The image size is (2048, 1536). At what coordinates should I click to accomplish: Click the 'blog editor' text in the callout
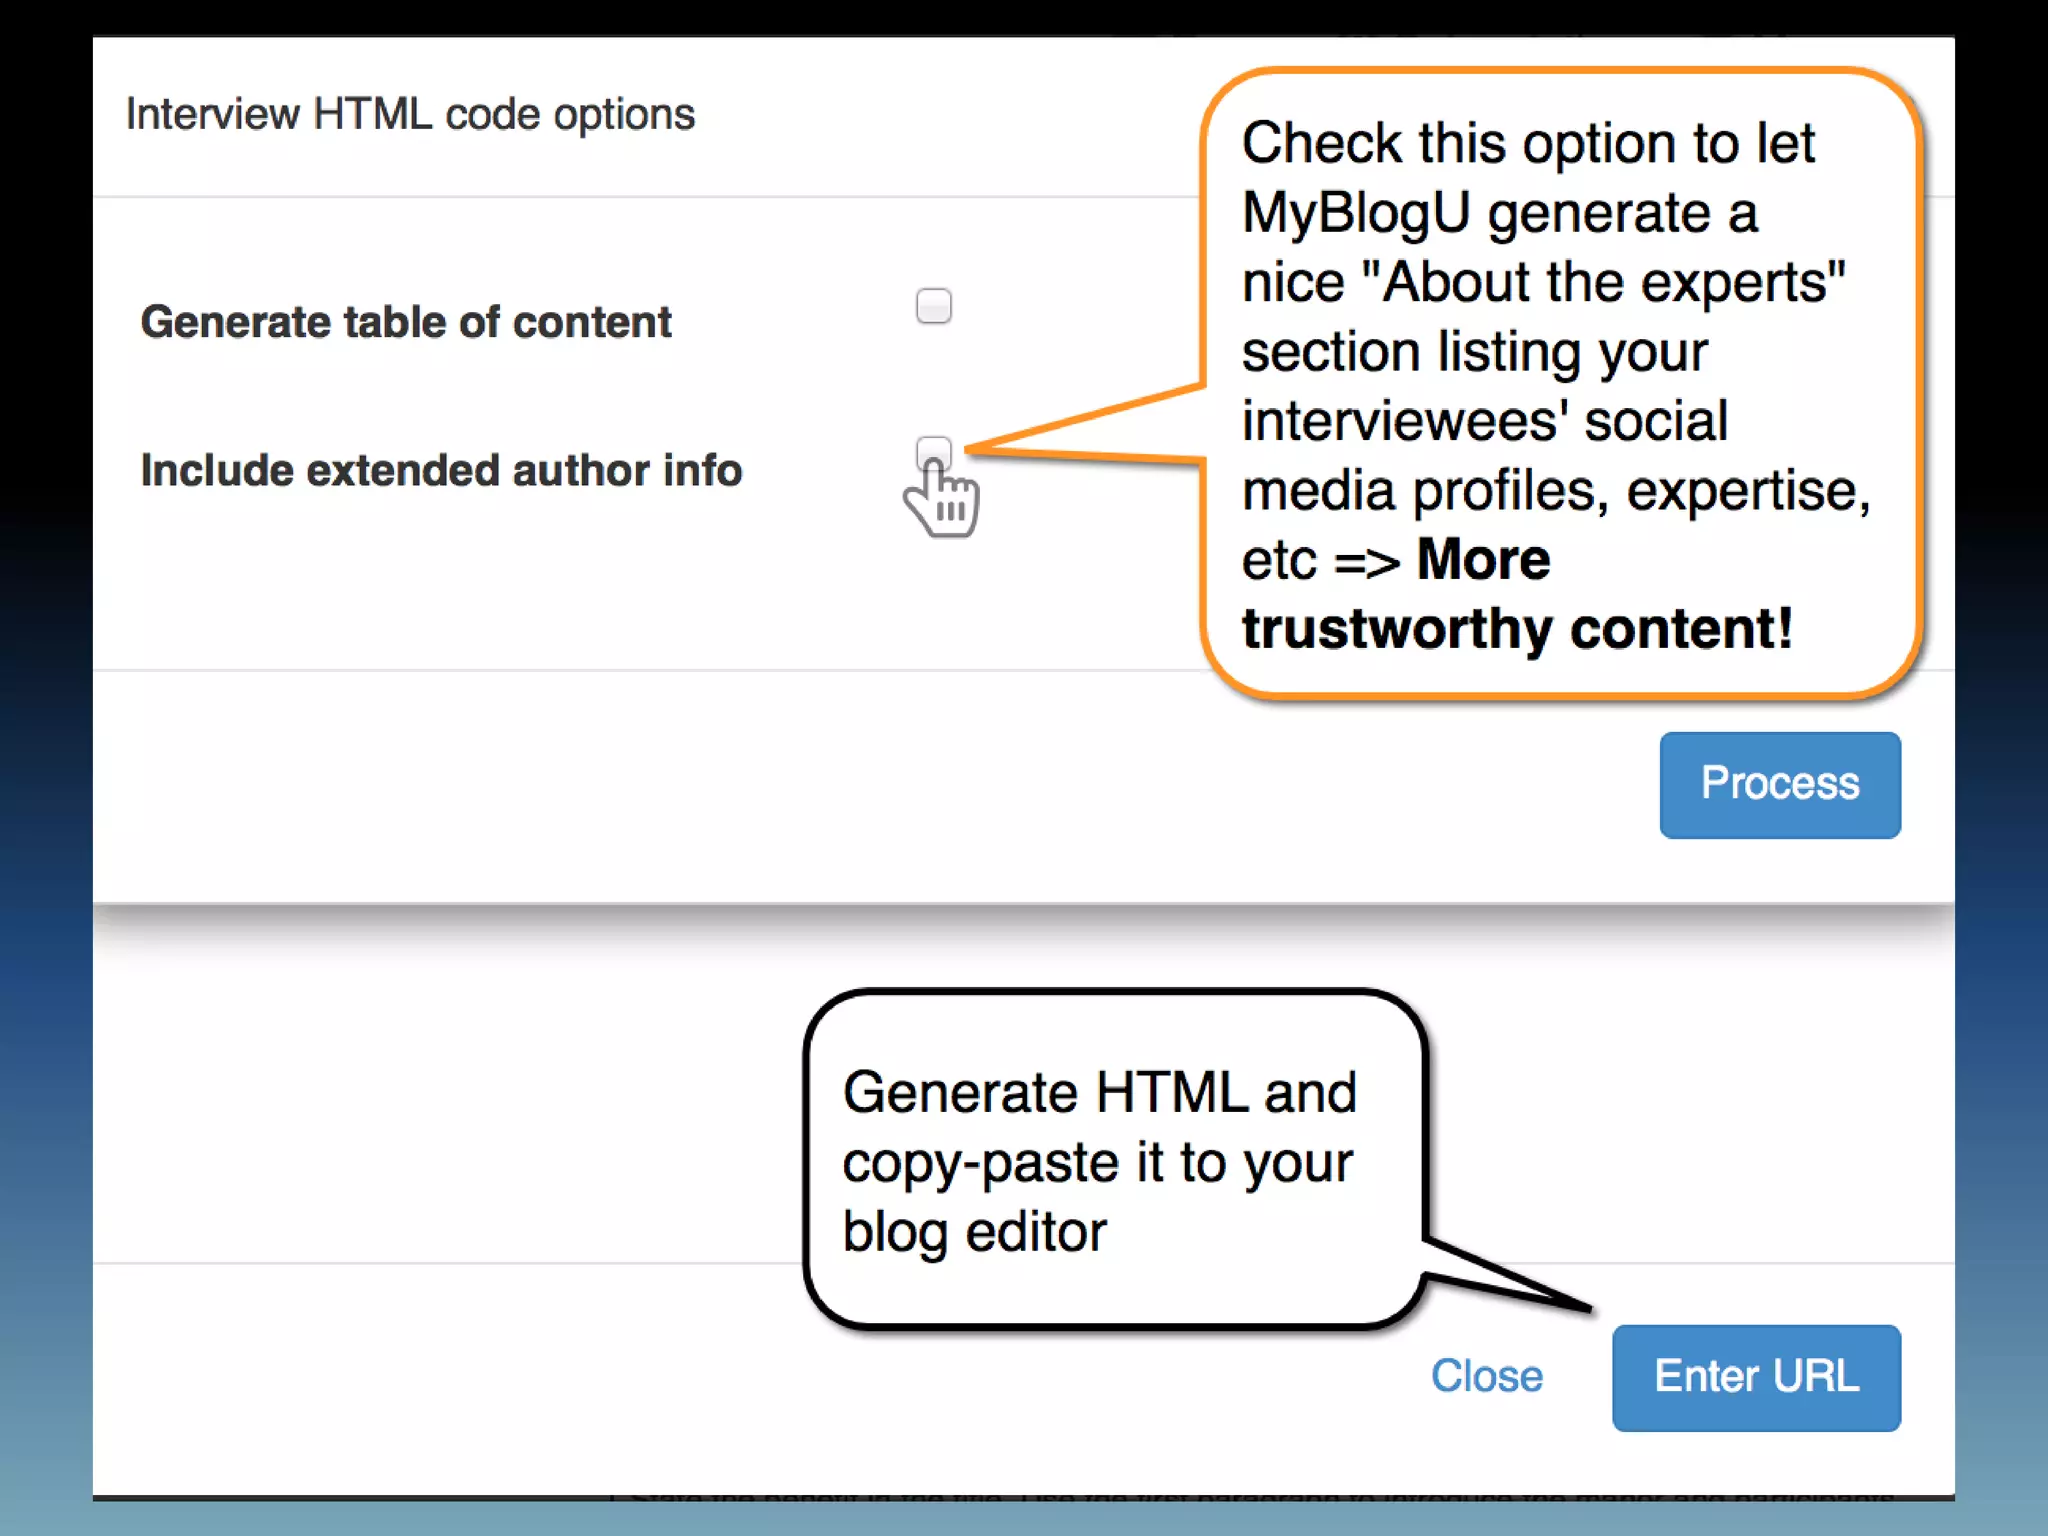click(974, 1232)
